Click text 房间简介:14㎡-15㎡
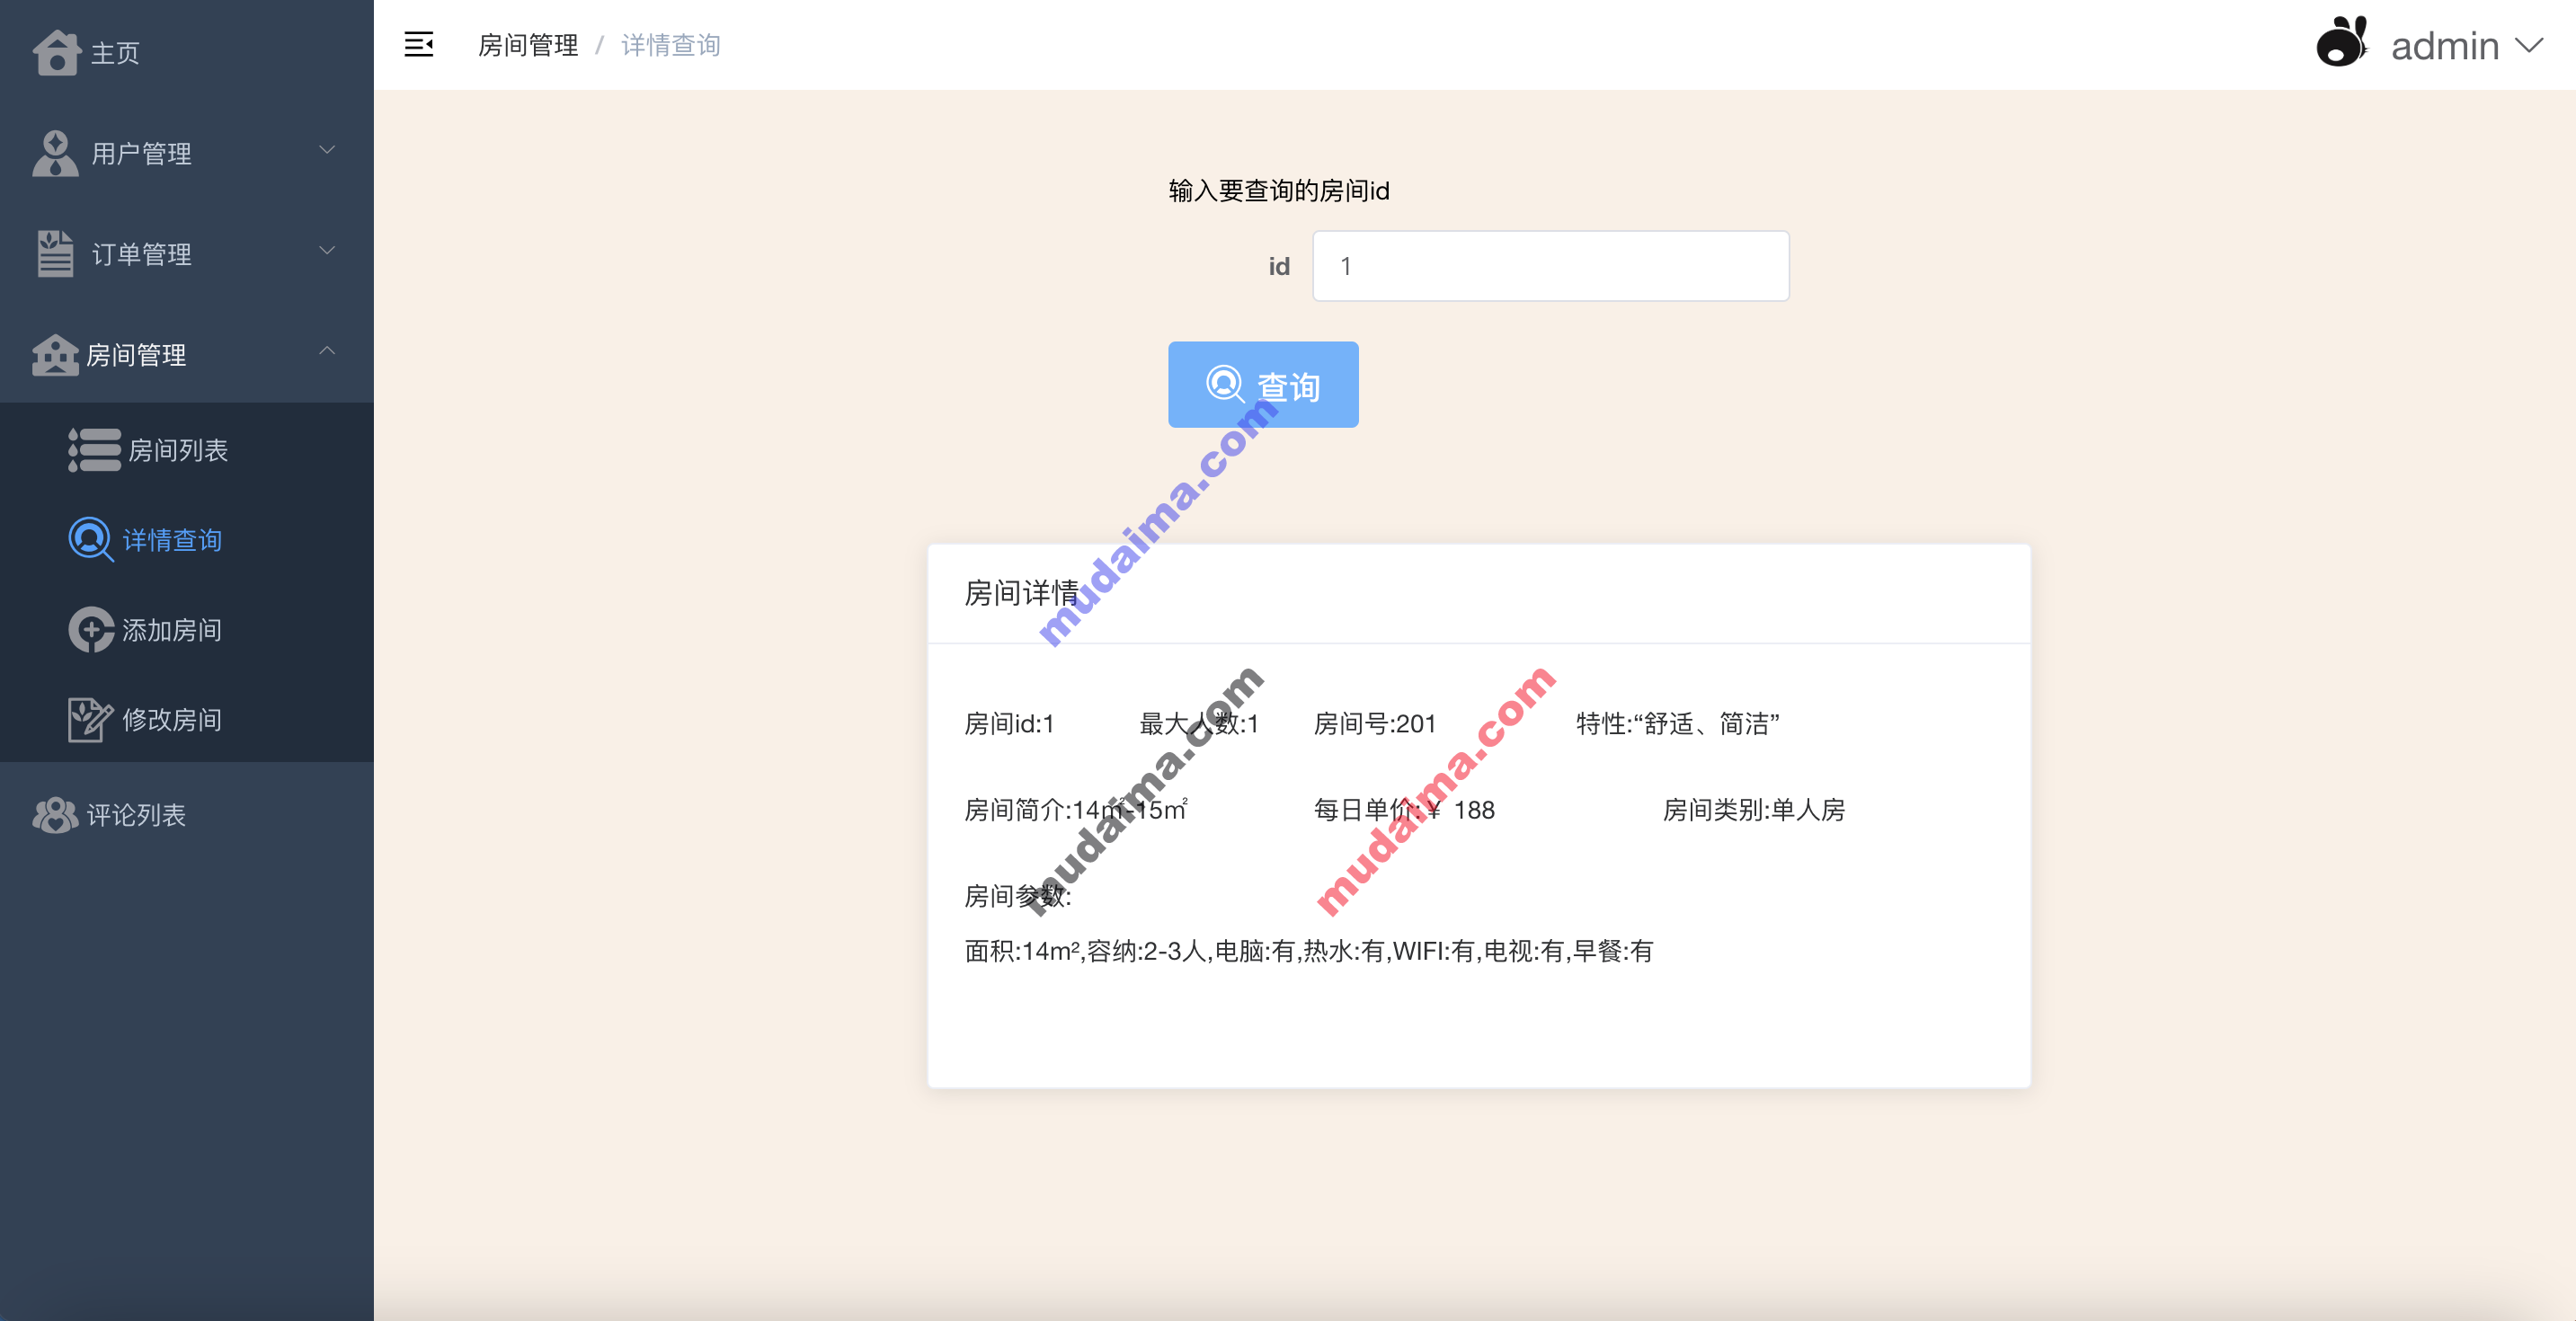Screen dimensions: 2576x1321 coord(1076,809)
